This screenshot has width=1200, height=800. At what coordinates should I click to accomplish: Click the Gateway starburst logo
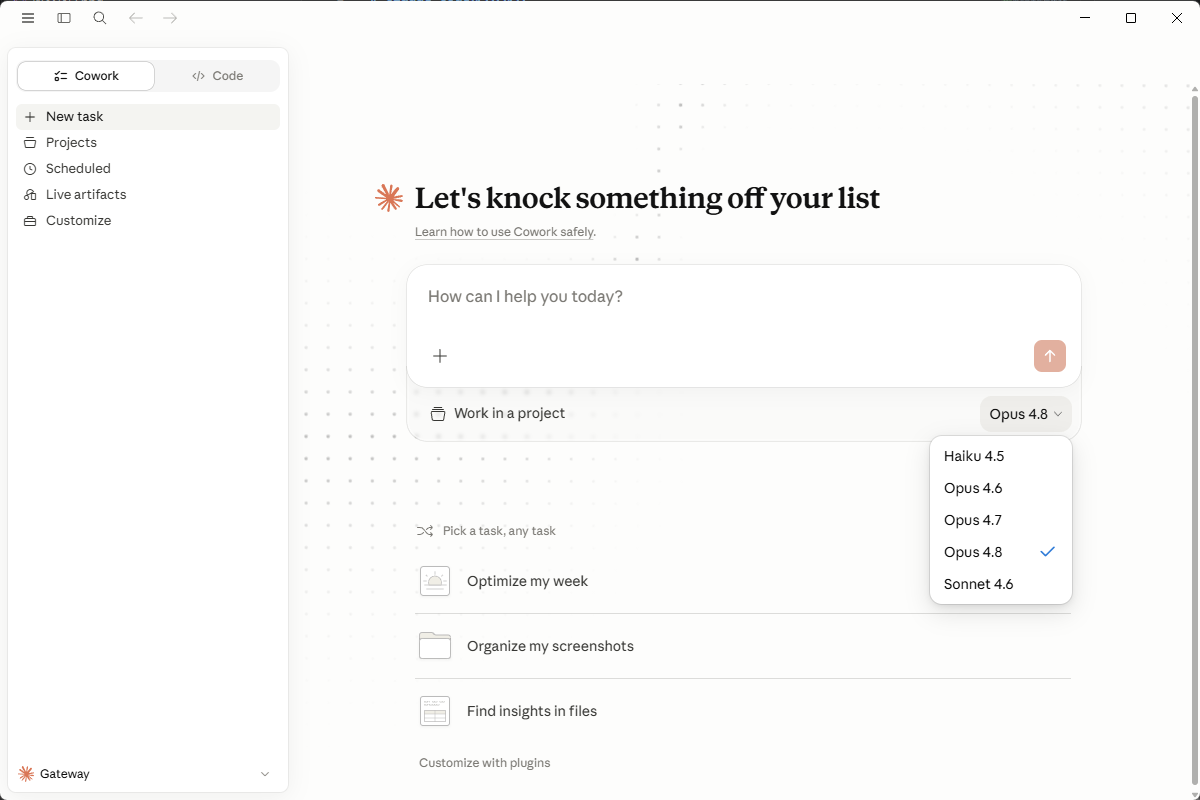27,774
